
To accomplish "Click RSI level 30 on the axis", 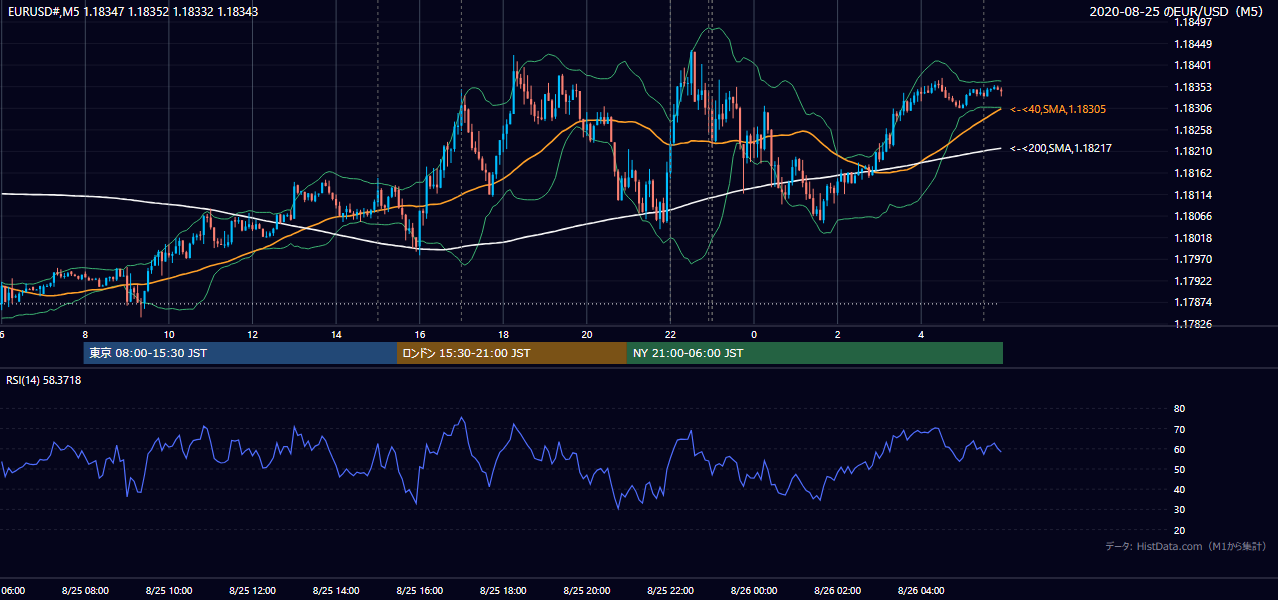I will tap(1179, 510).
